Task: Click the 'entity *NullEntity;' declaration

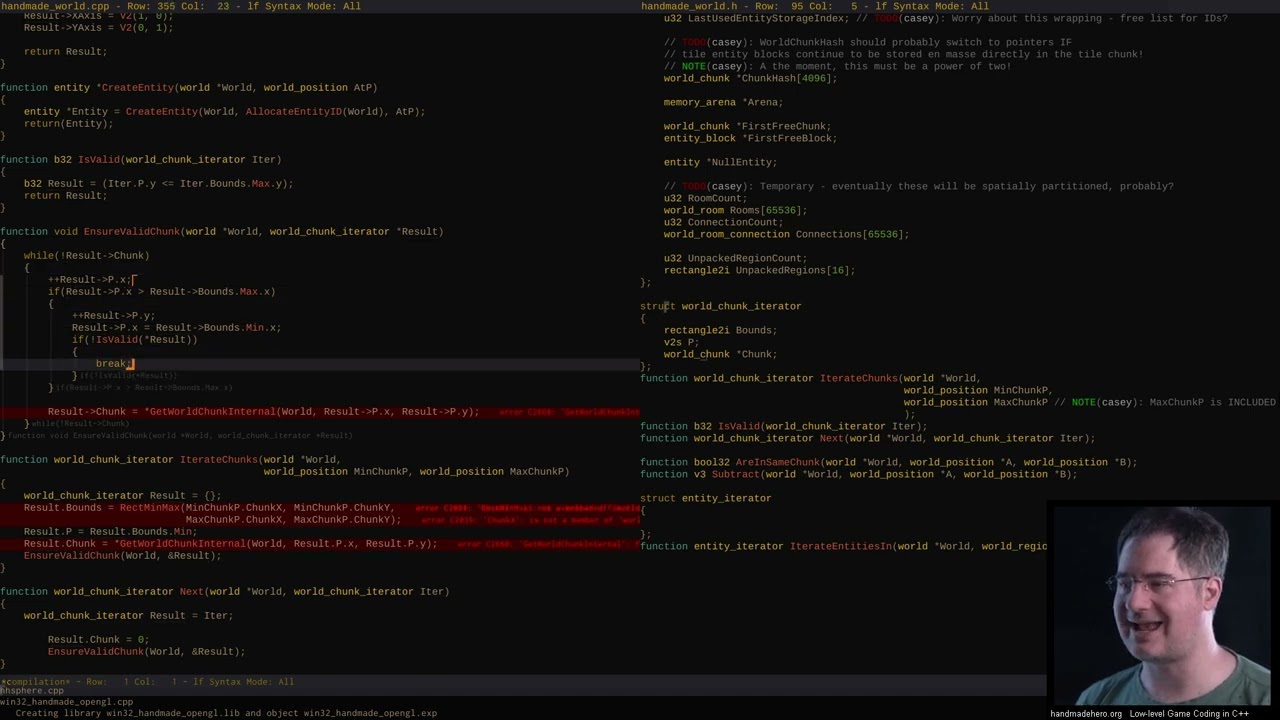Action: point(720,162)
